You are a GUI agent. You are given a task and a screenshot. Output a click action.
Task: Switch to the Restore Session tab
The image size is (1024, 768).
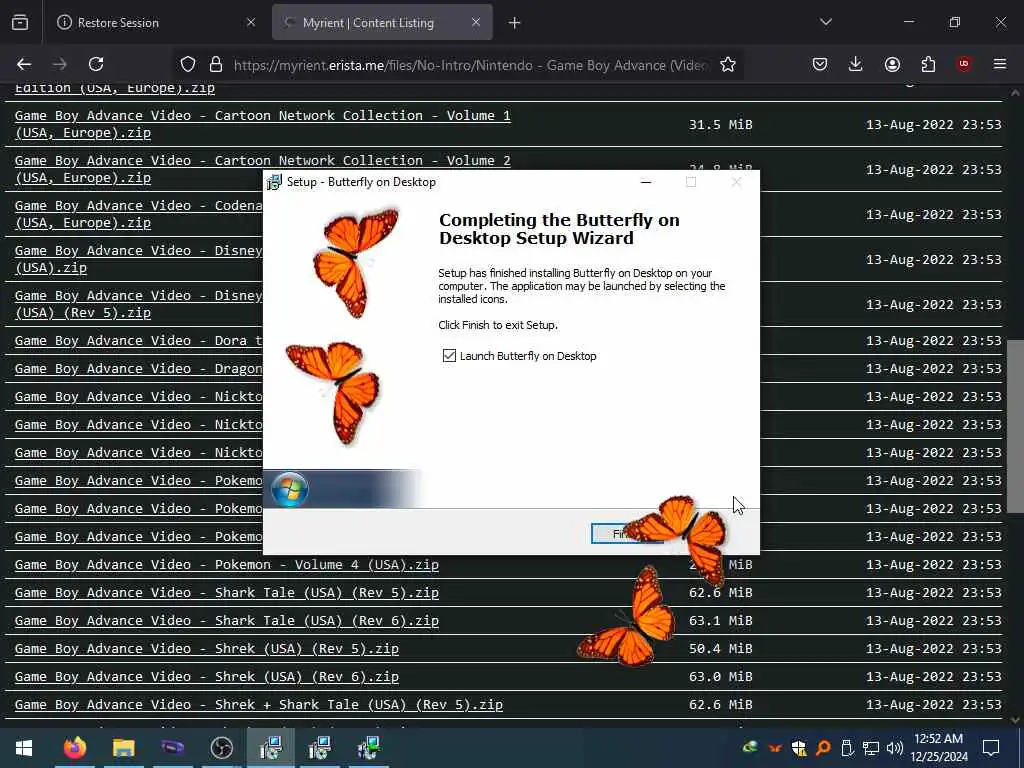click(x=155, y=23)
